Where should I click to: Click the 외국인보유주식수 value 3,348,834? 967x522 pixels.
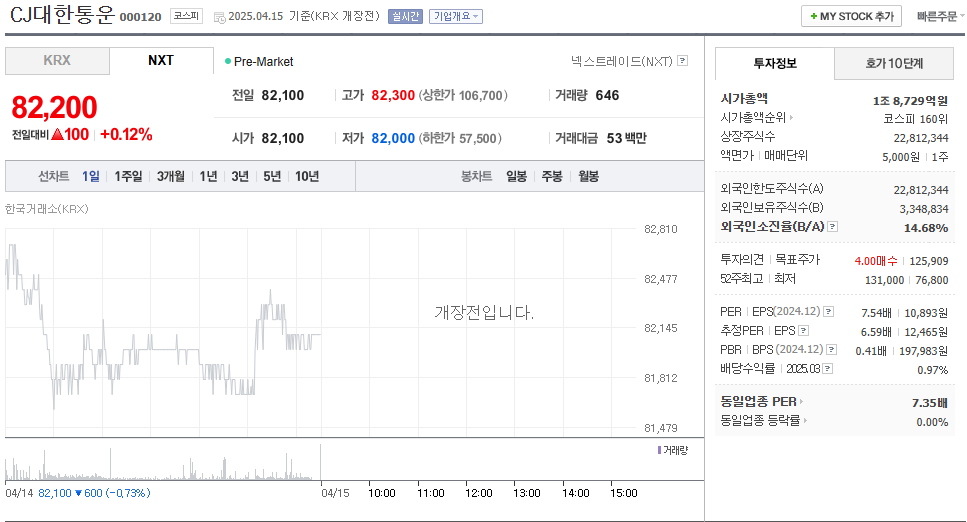click(x=924, y=209)
